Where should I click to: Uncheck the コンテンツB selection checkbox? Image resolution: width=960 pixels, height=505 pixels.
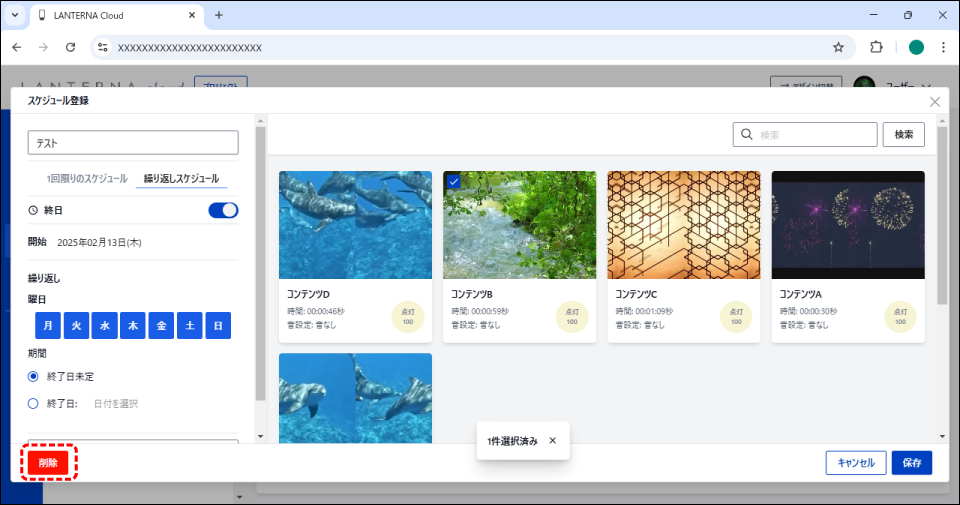click(453, 181)
